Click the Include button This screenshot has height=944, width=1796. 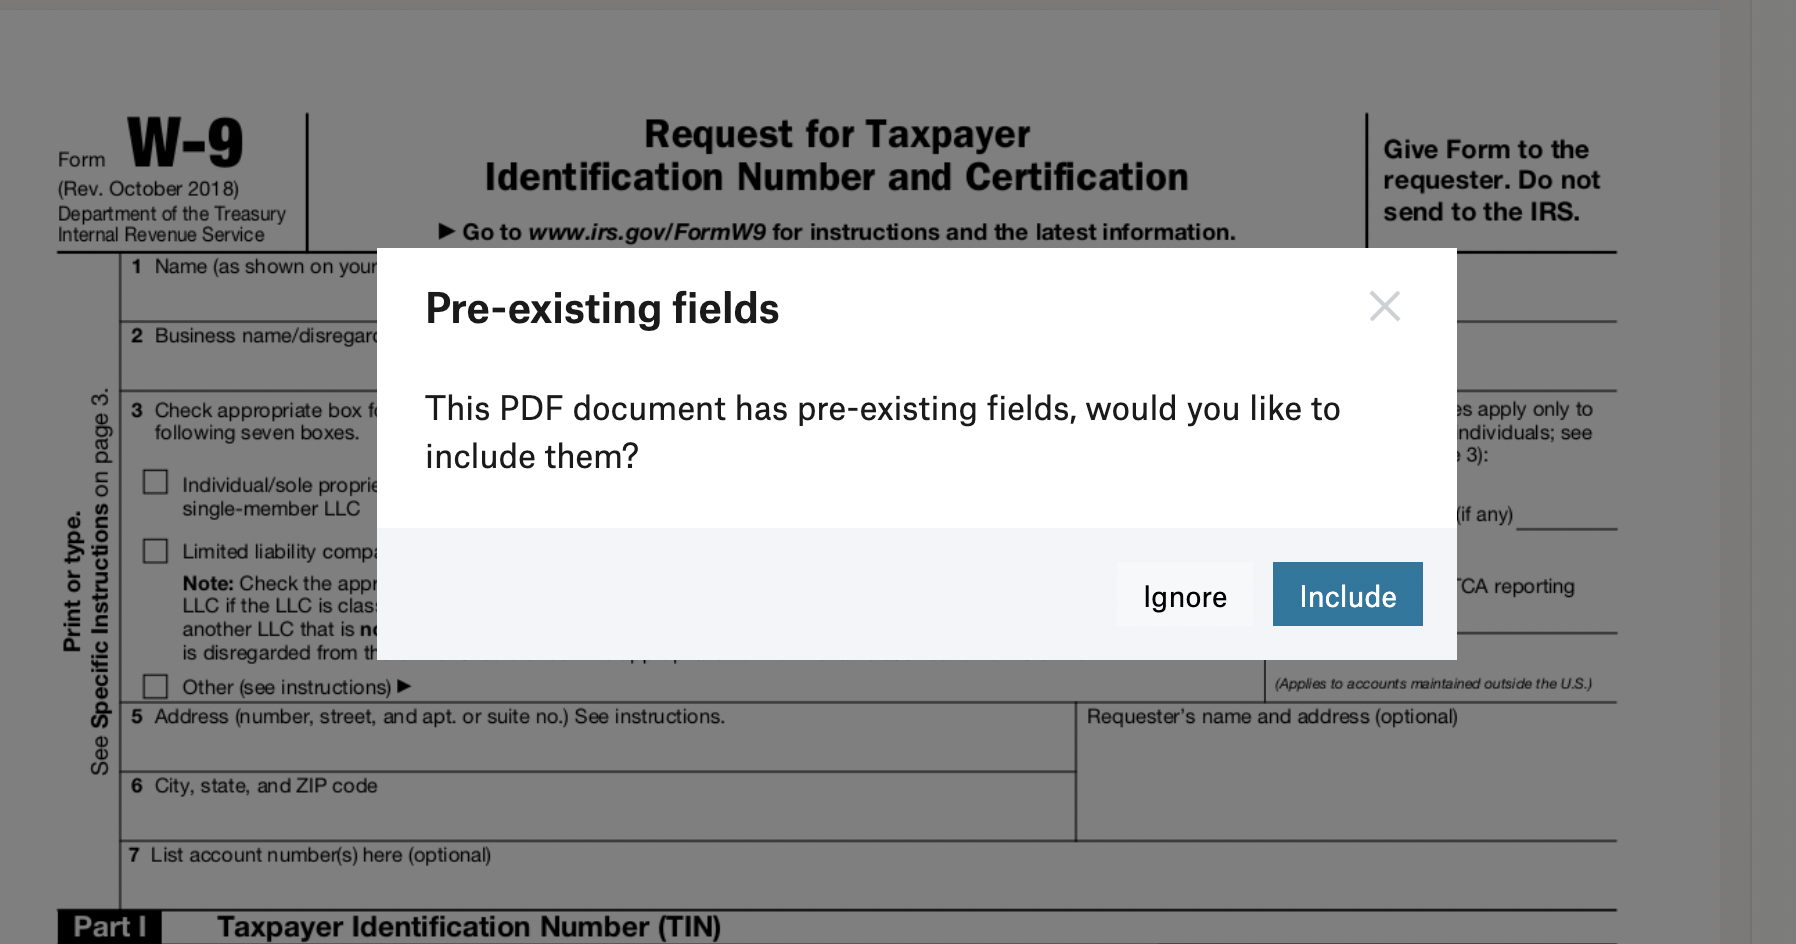click(x=1347, y=595)
